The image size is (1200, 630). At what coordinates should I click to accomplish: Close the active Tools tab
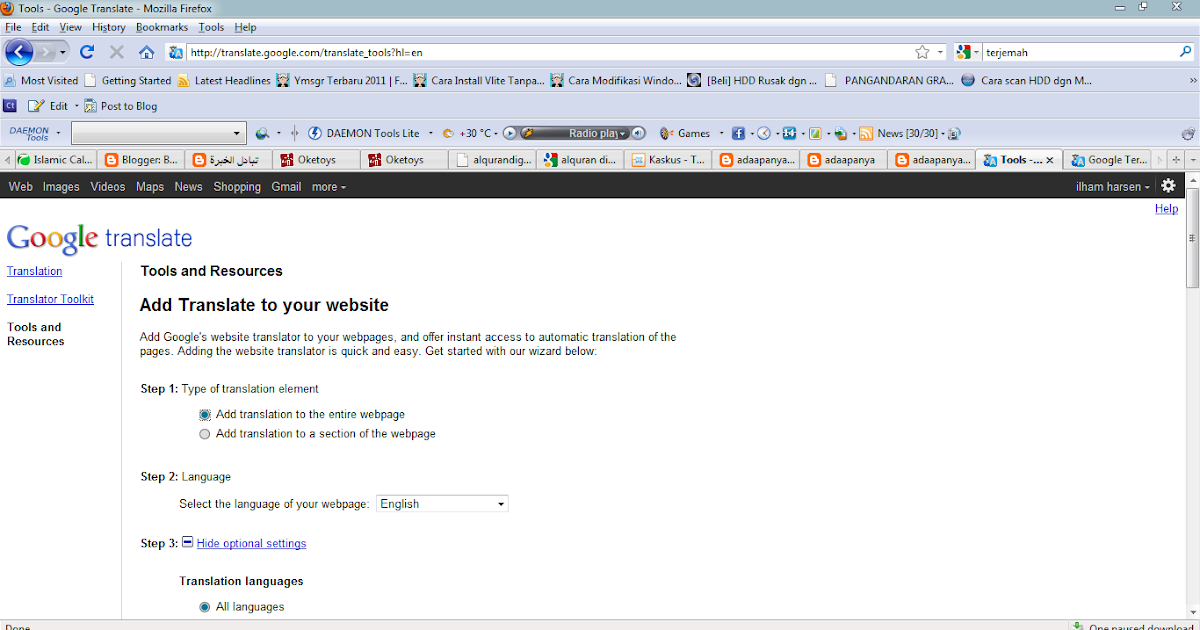point(1049,160)
